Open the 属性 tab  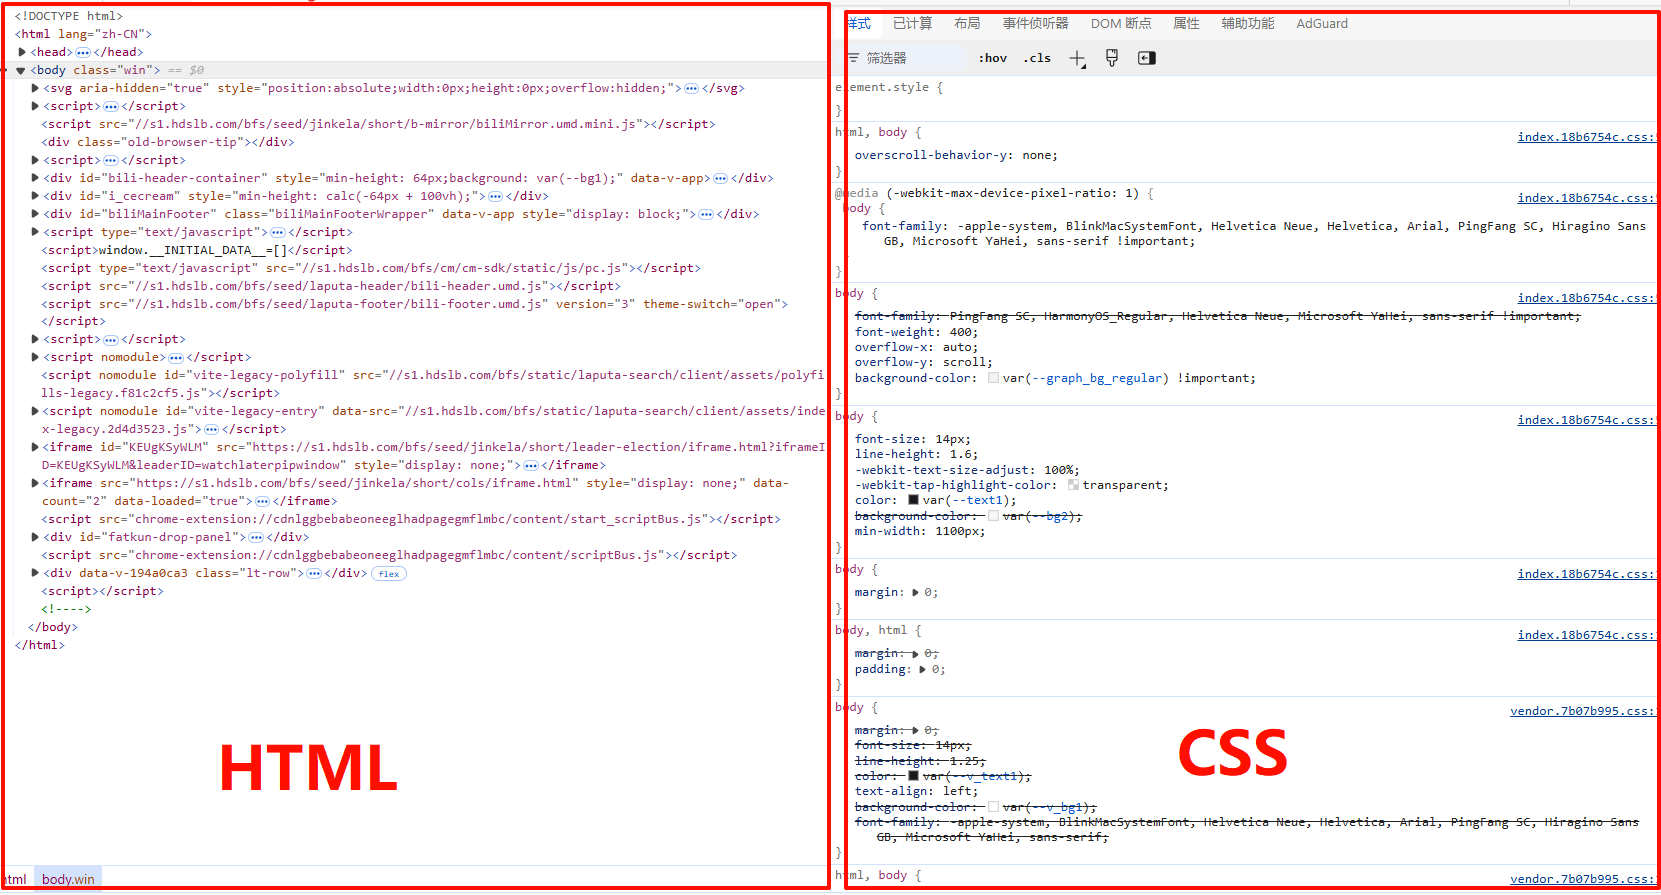click(1186, 23)
